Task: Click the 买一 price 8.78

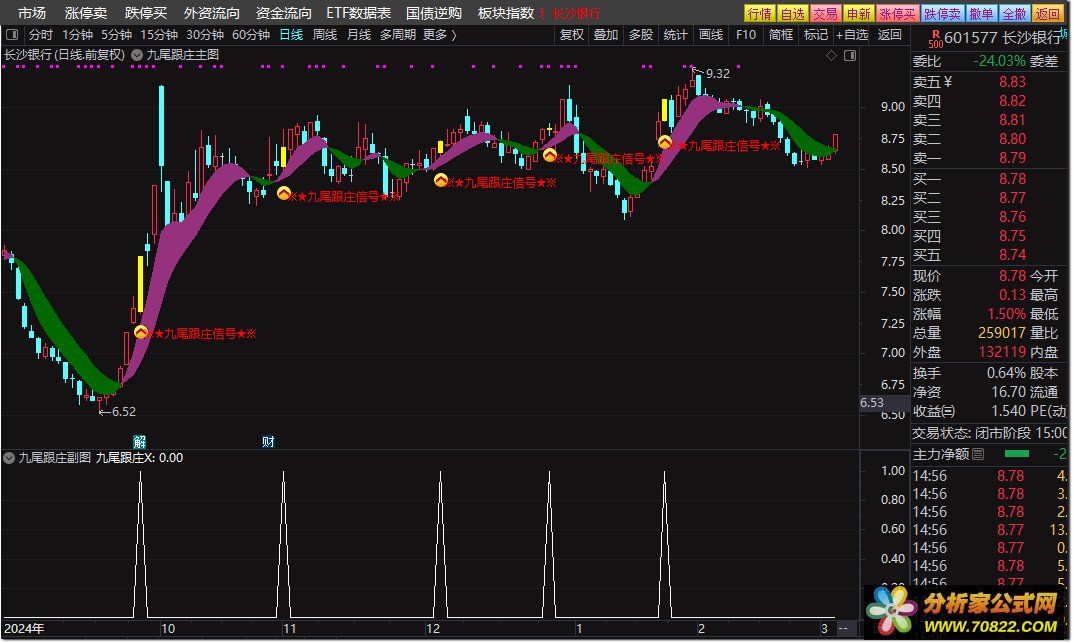Action: 1012,179
